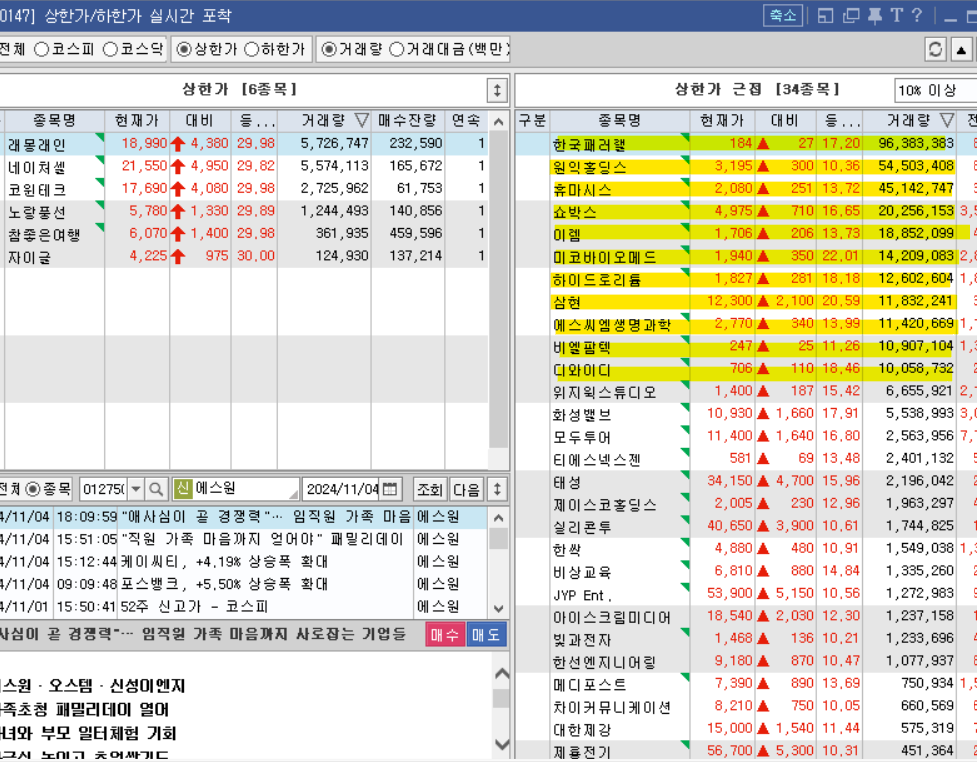Image resolution: width=977 pixels, height=762 pixels.
Task: Open the stock code dropdown arrow
Action: (136, 490)
